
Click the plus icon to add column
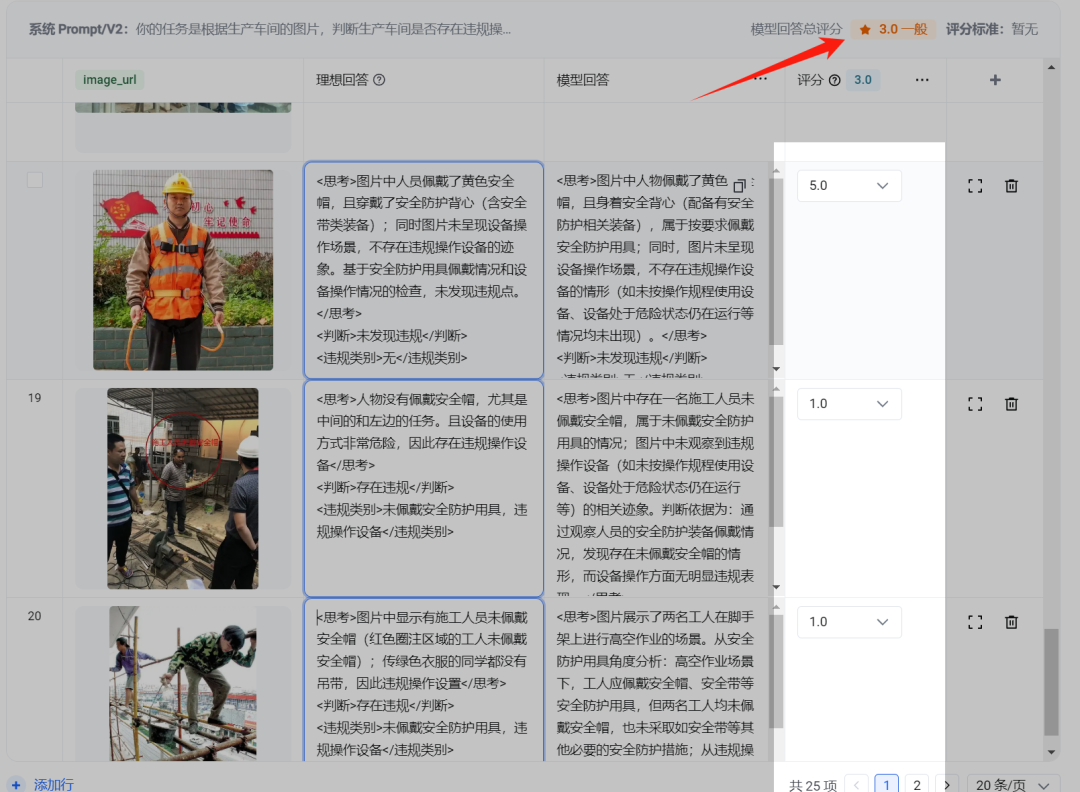point(995,80)
